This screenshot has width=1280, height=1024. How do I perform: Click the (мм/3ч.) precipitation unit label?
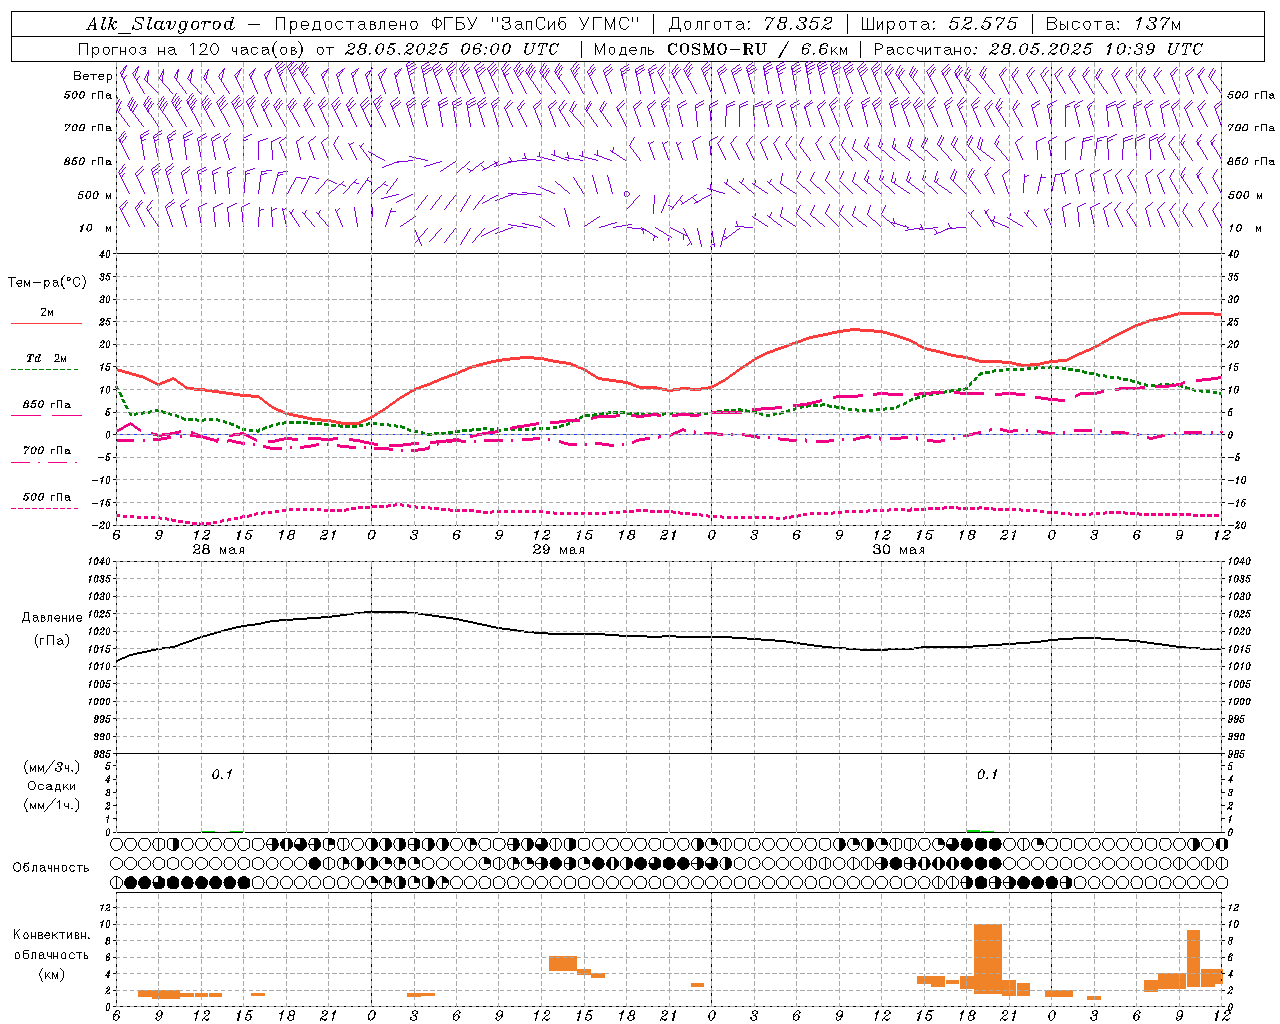pos(52,767)
